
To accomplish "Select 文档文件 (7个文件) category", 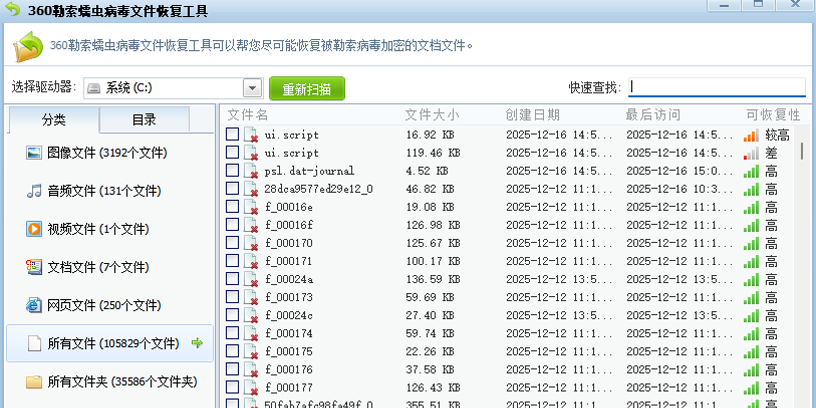I will (110, 267).
